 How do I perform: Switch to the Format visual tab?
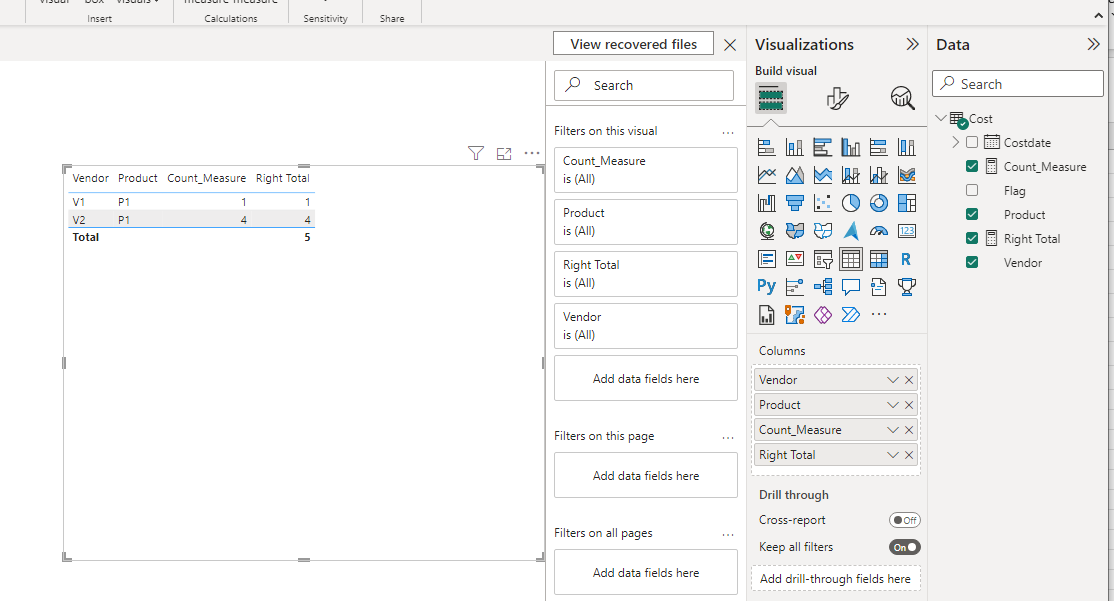tap(838, 98)
